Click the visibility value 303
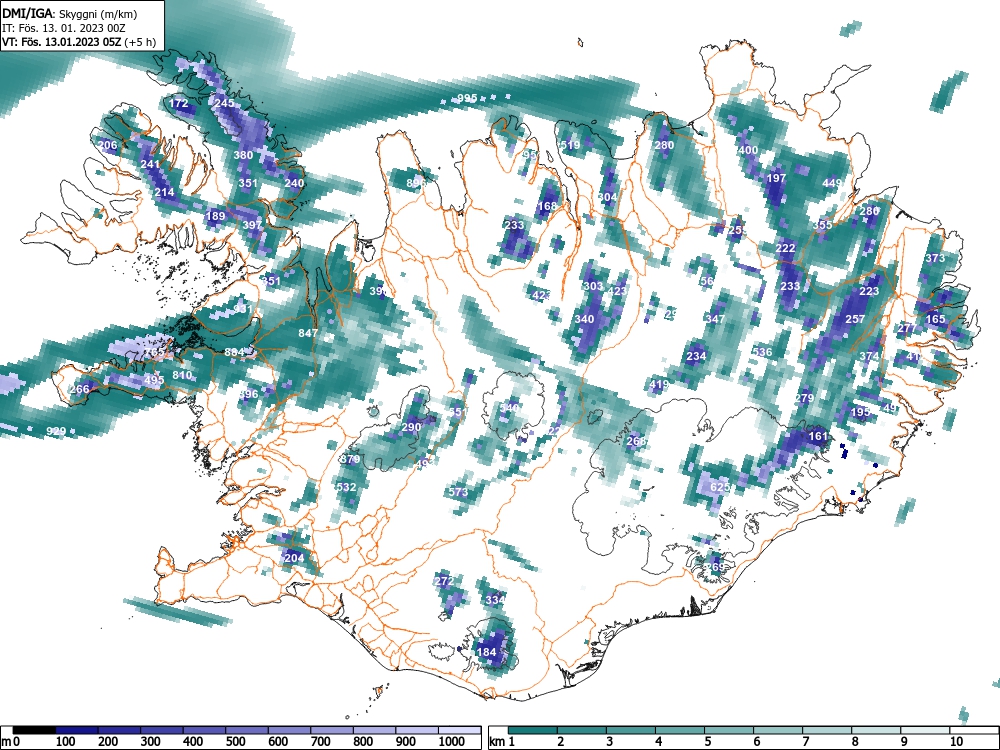1000x750 pixels. point(593,286)
